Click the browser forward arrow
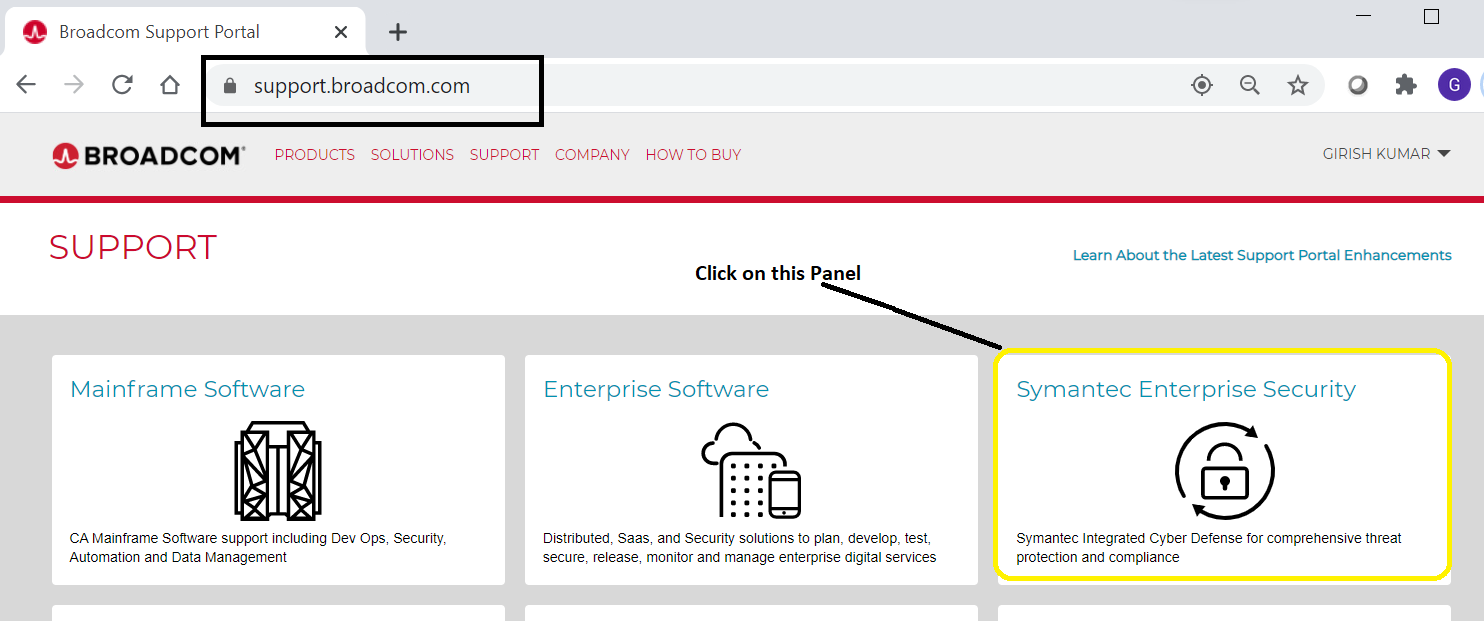The width and height of the screenshot is (1484, 621). (x=74, y=85)
